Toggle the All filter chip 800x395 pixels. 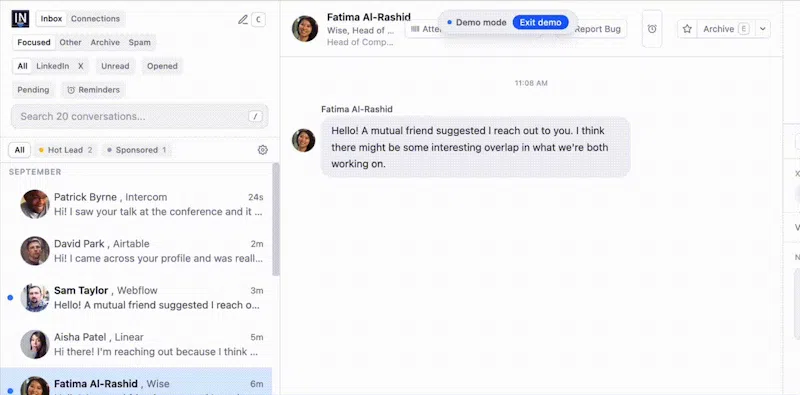(22, 66)
